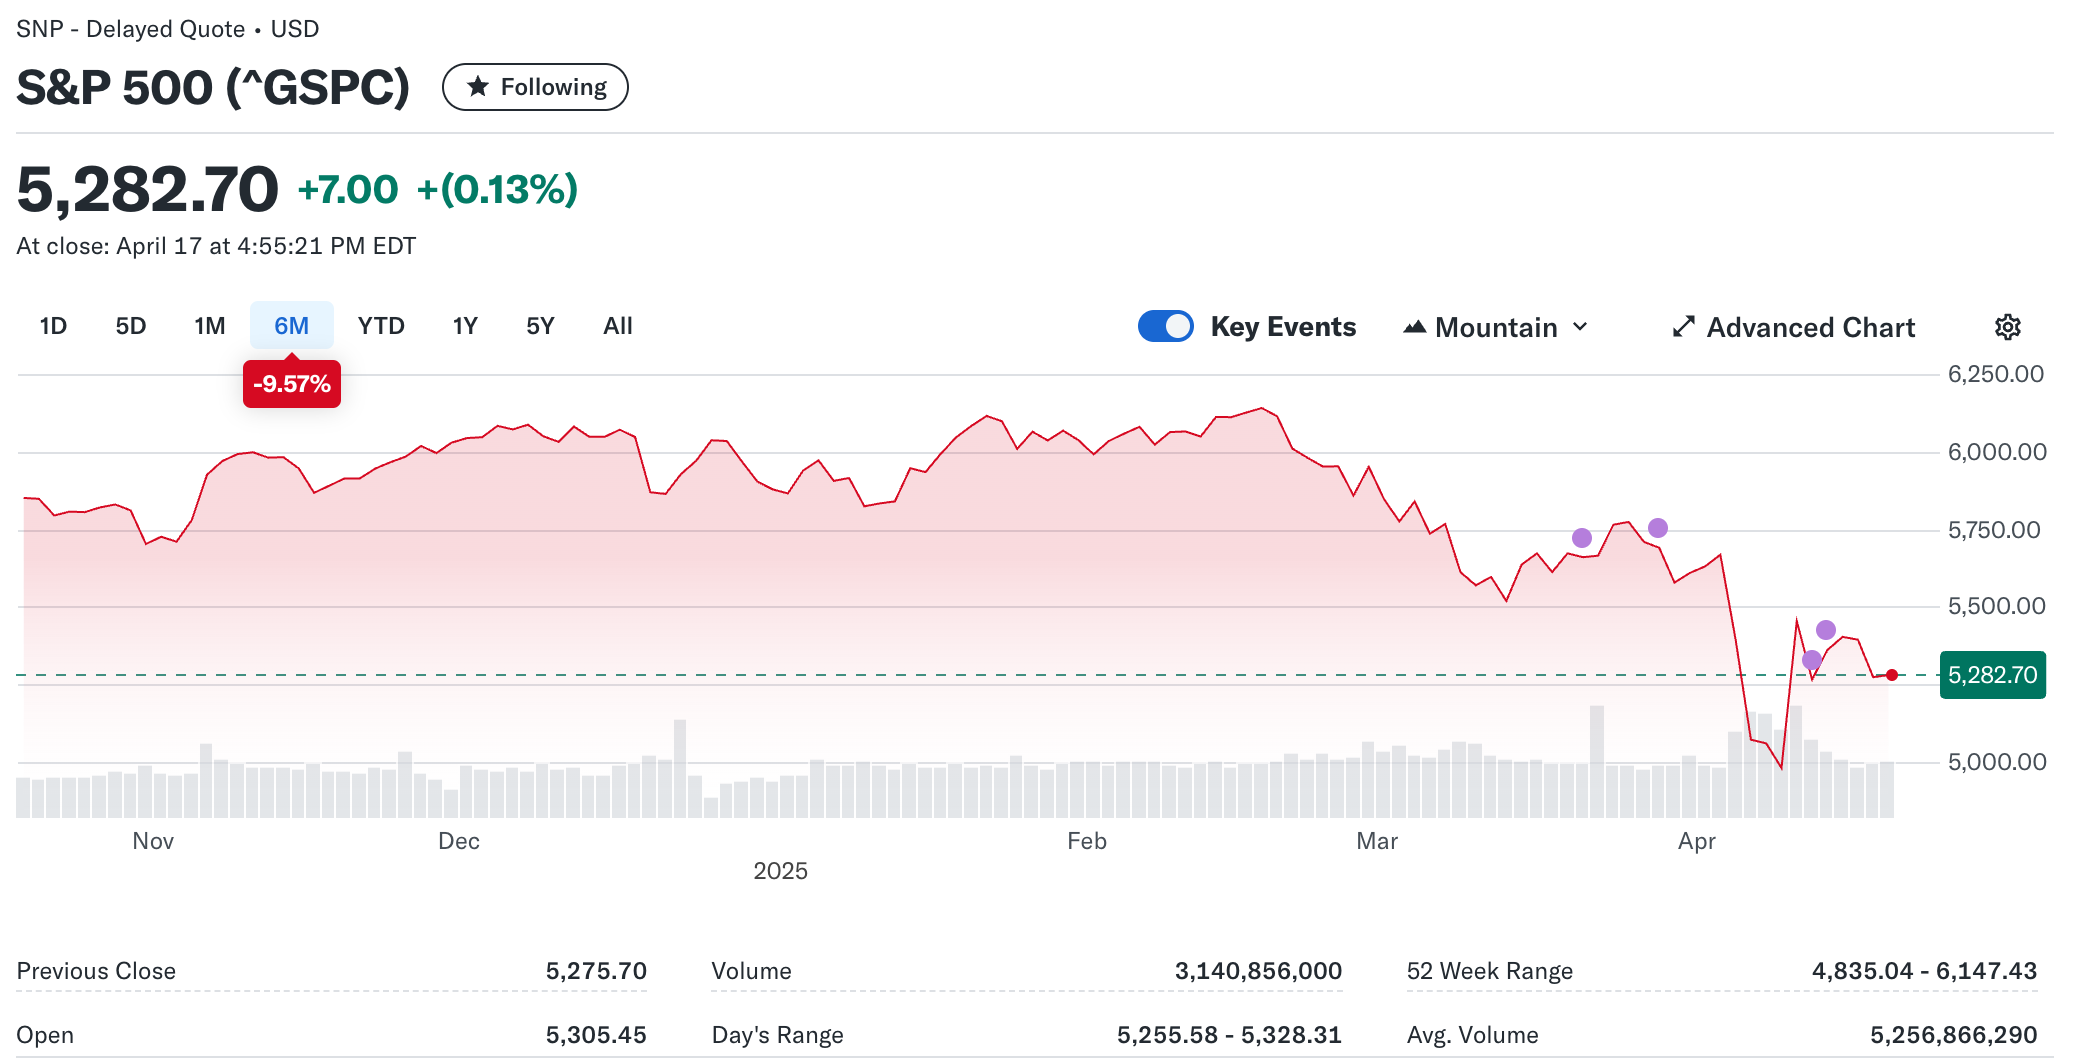2092x1062 pixels.
Task: Select the 5D time range tab
Action: tap(131, 326)
